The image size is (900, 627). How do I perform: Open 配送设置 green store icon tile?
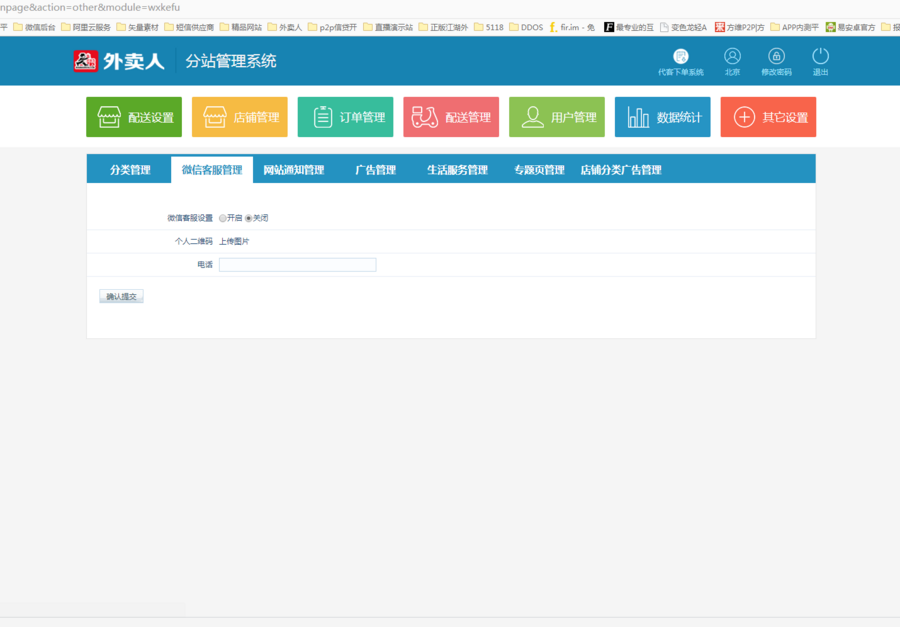[x=134, y=117]
